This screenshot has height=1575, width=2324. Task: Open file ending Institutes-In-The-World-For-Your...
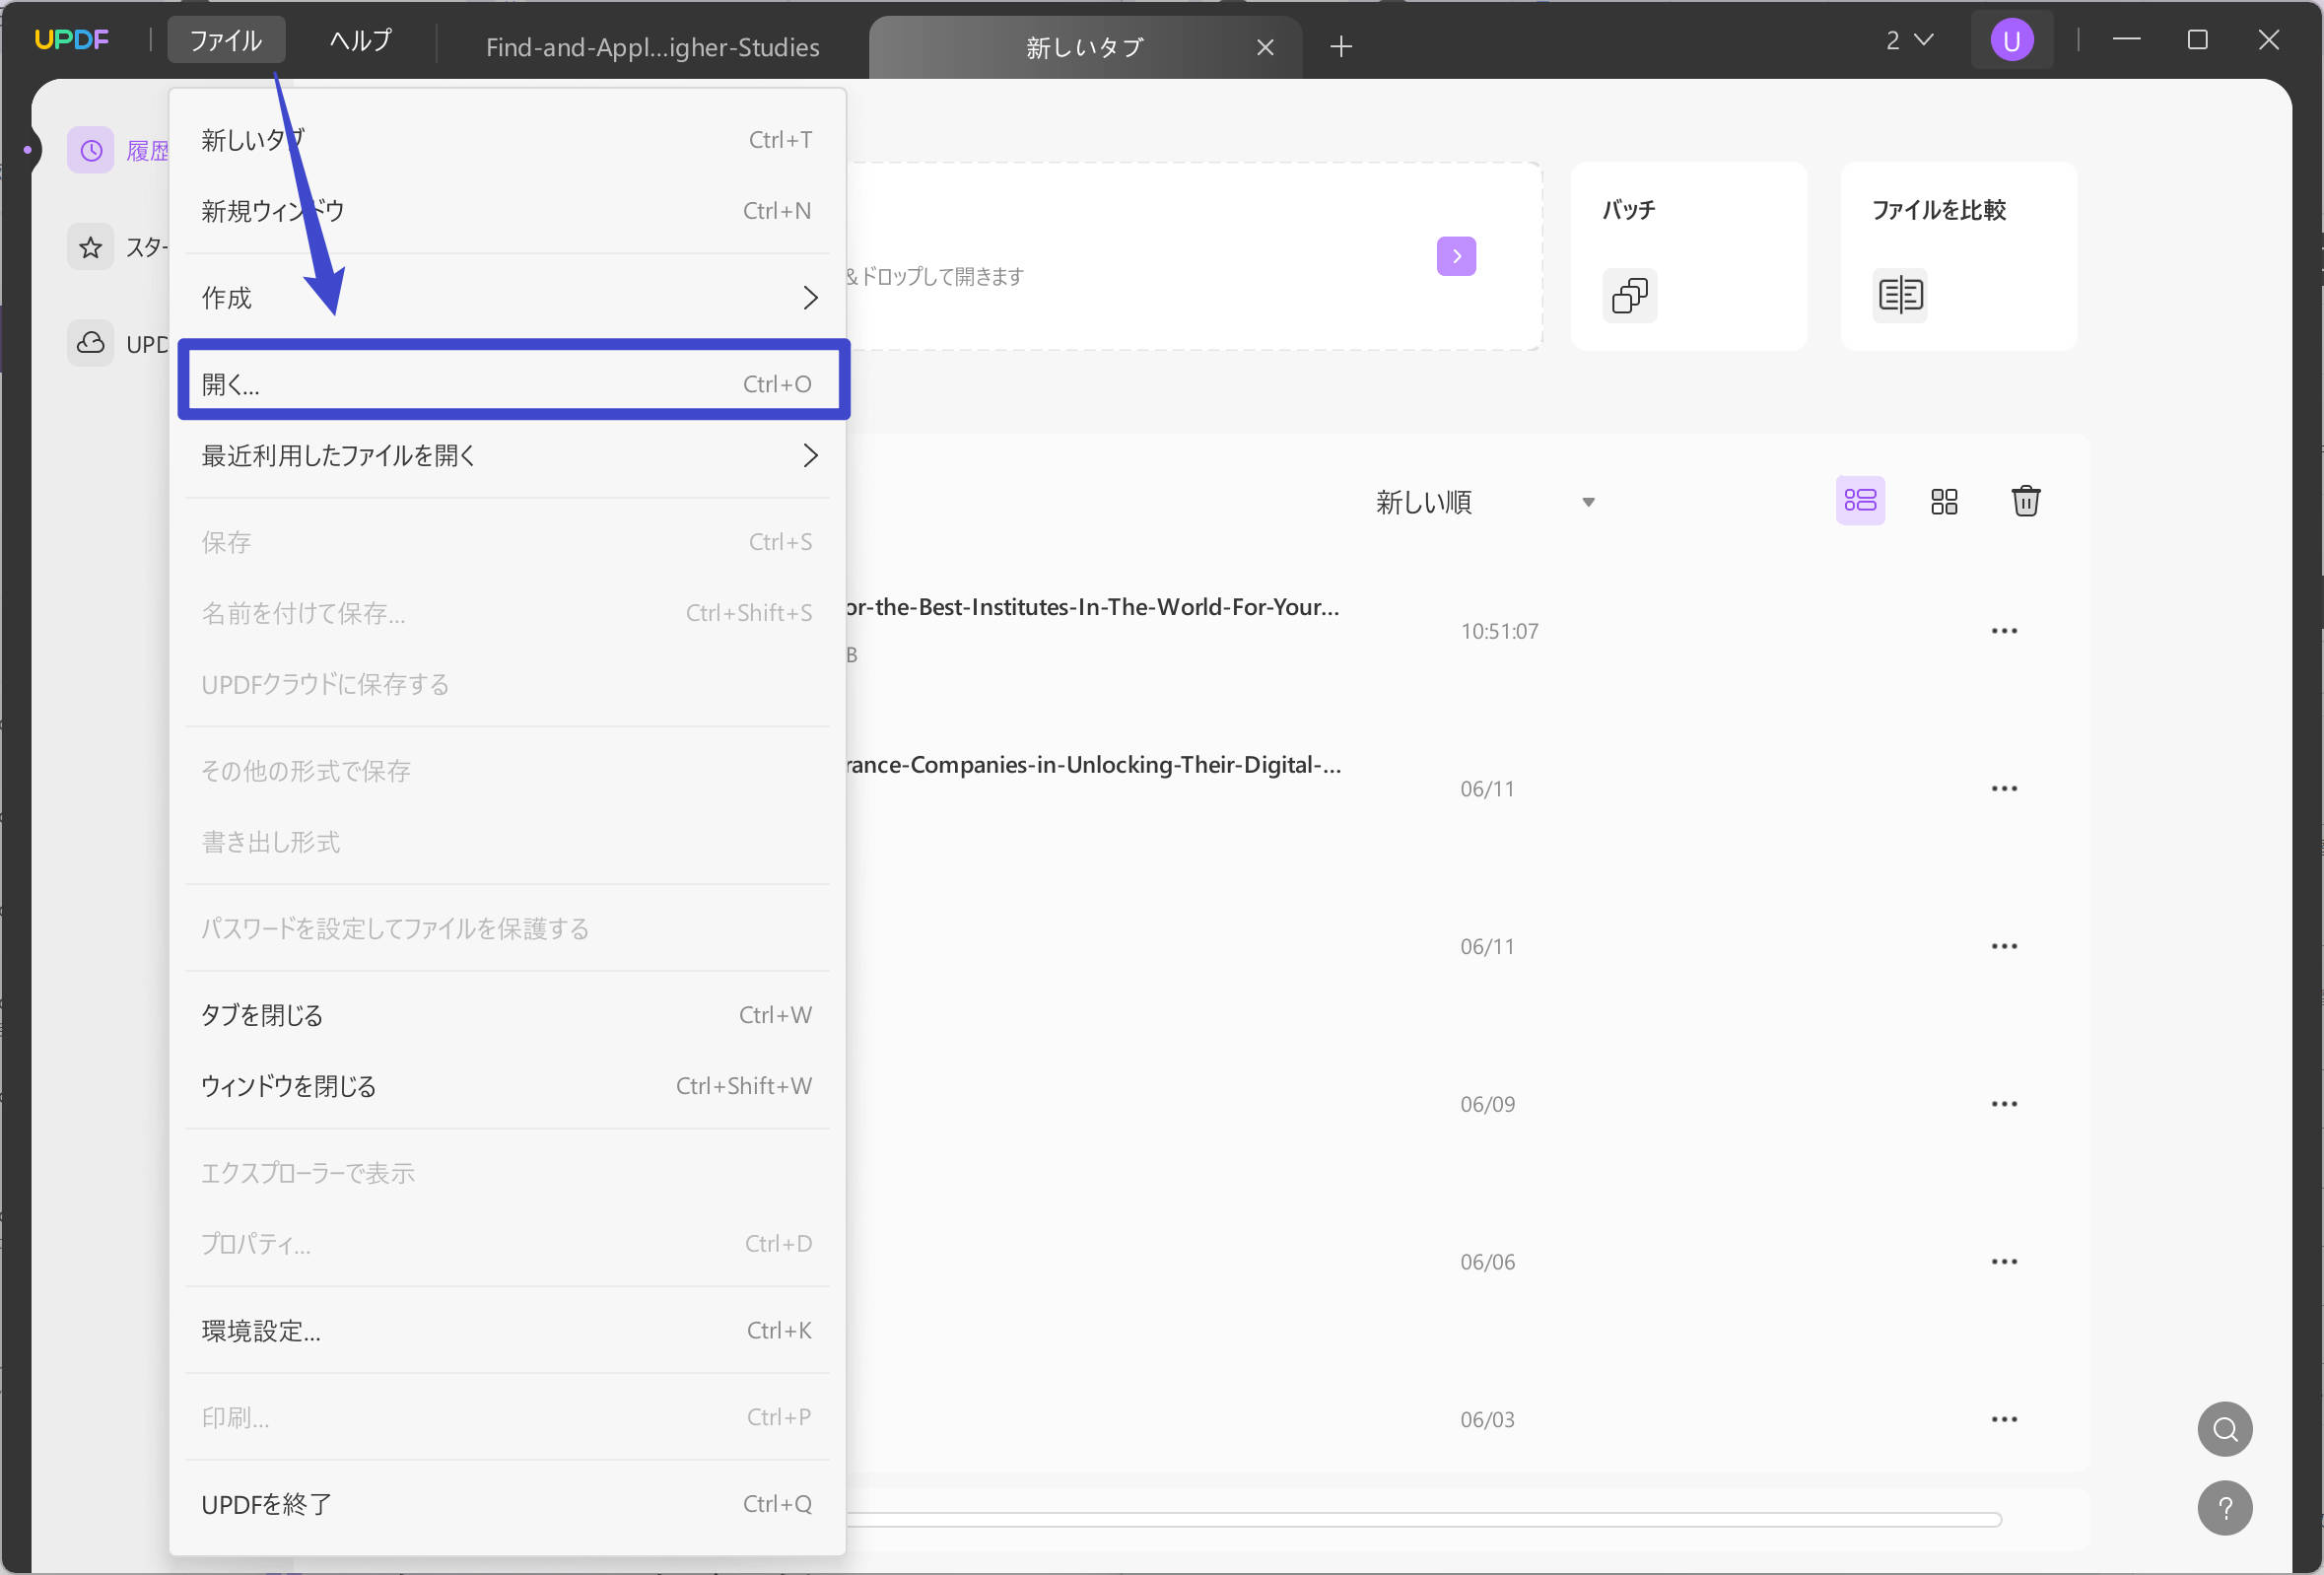pyautogui.click(x=1093, y=607)
